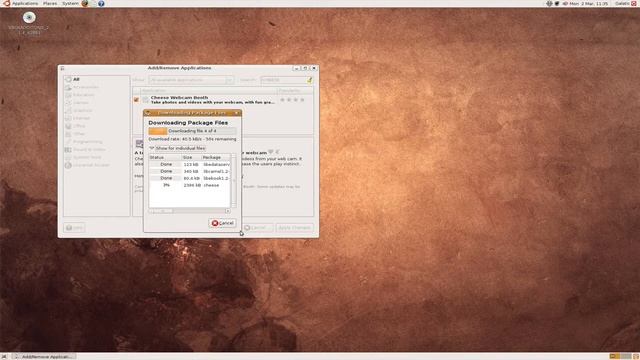The height and width of the screenshot is (360, 640).
Task: Click the Search input field
Action: tap(283, 80)
